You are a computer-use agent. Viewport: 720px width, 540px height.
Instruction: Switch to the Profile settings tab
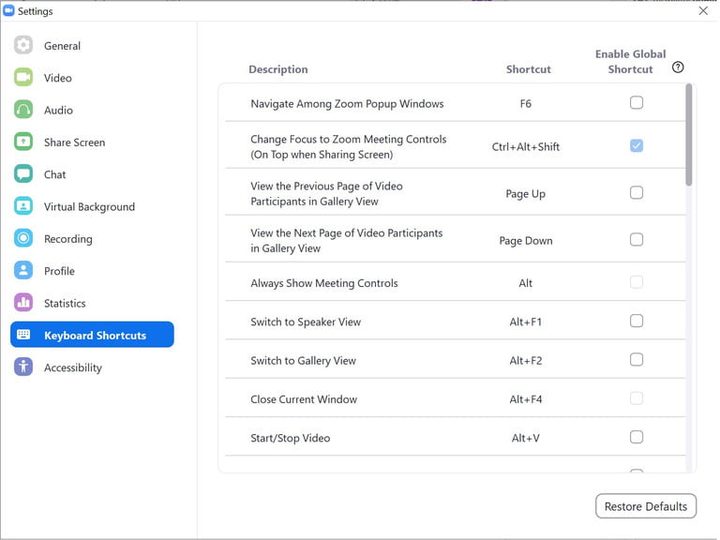tap(59, 271)
